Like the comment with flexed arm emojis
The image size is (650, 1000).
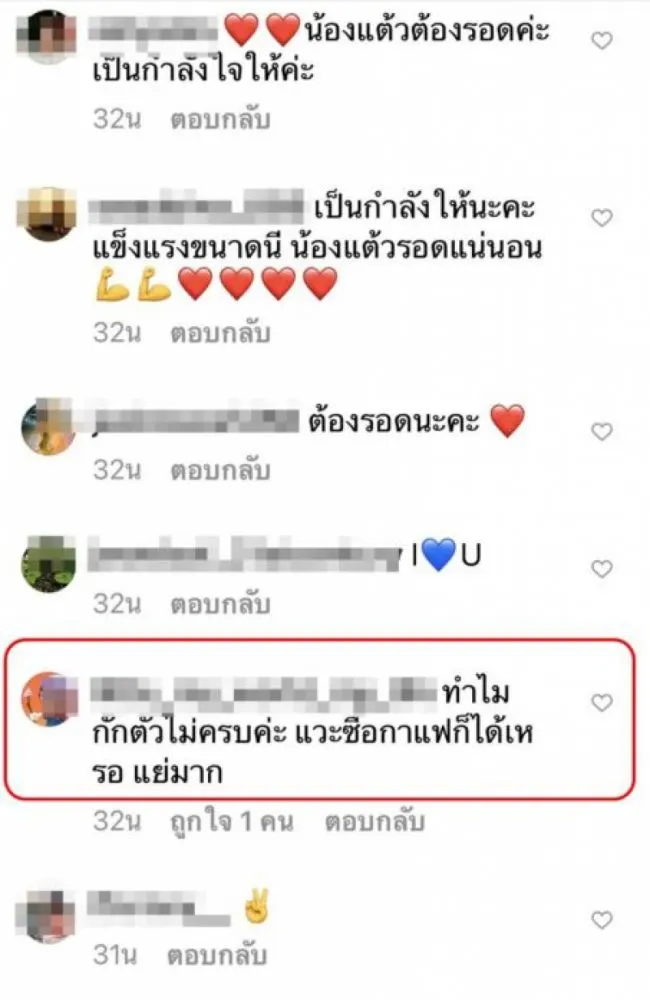(602, 217)
